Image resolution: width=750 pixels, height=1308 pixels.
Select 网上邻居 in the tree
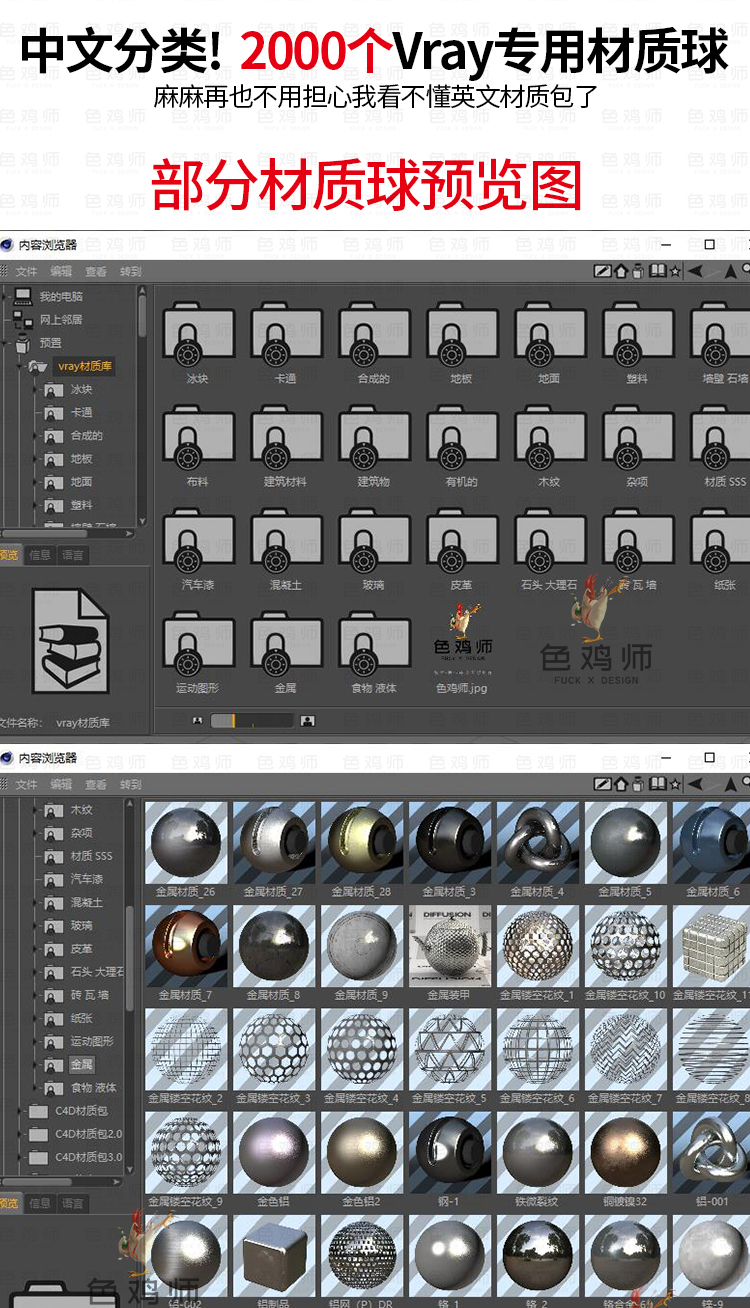(61, 320)
